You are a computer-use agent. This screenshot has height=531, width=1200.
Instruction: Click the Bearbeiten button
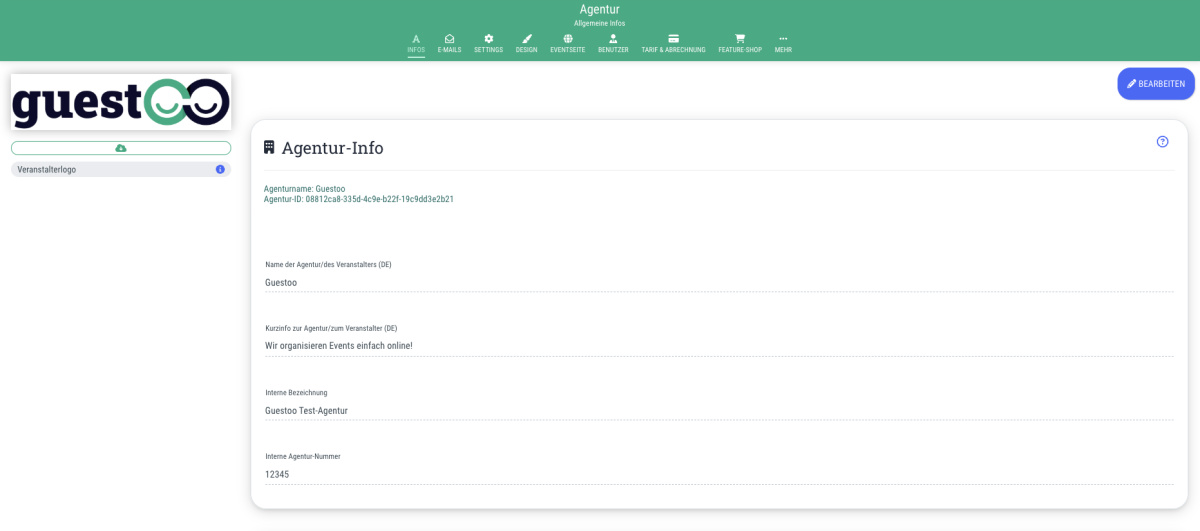[x=1156, y=84]
